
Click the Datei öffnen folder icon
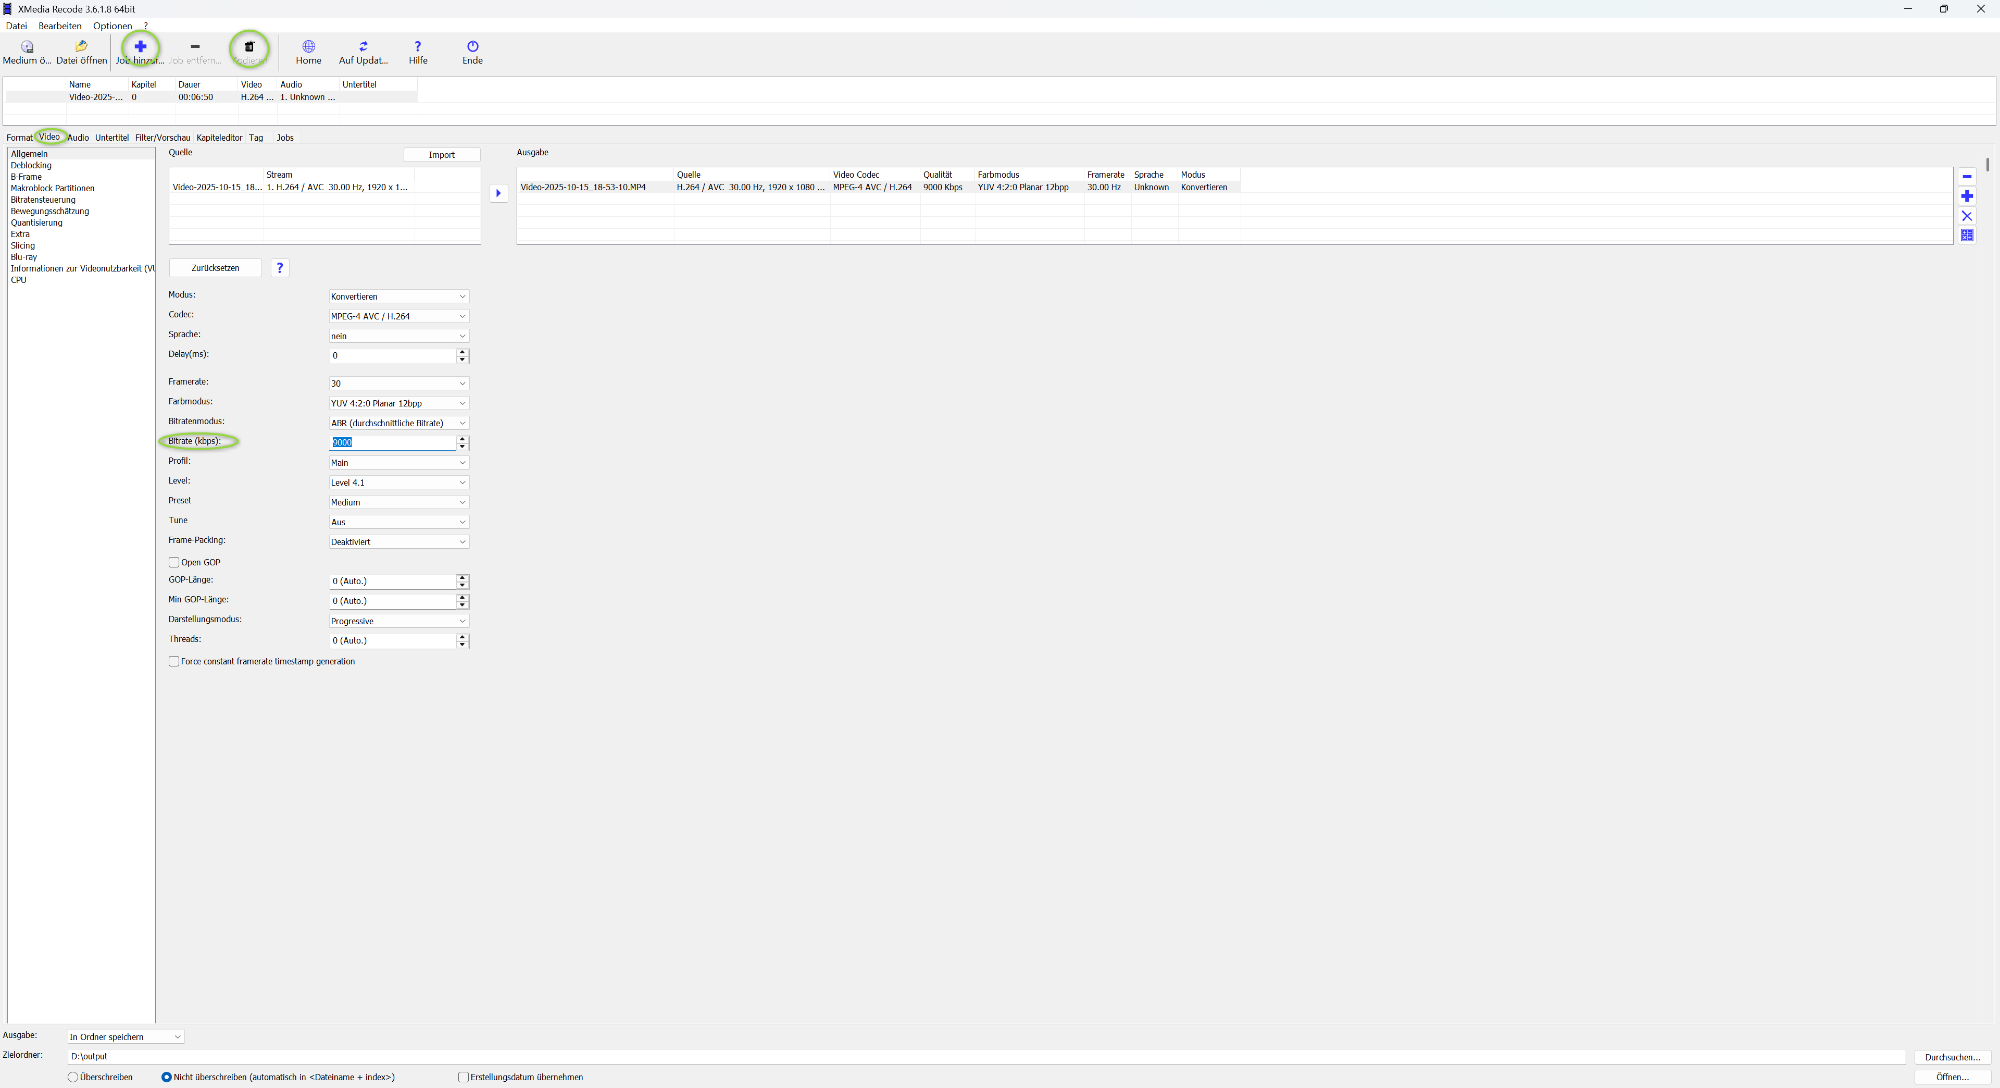[x=81, y=47]
